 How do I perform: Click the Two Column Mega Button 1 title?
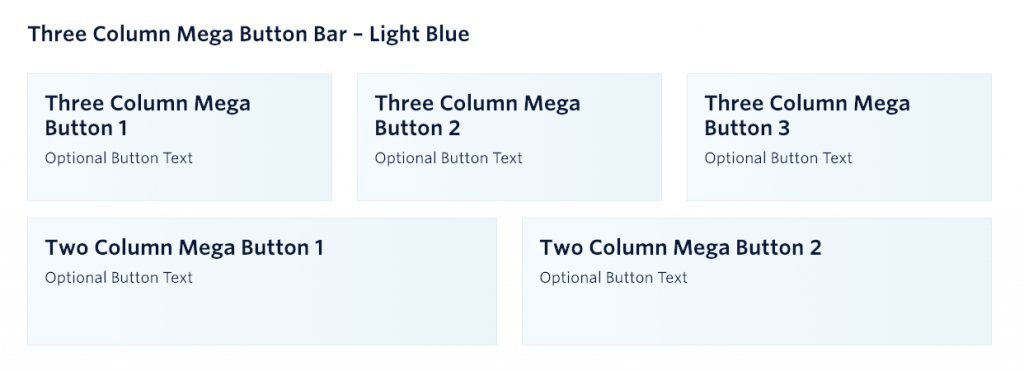click(x=184, y=248)
